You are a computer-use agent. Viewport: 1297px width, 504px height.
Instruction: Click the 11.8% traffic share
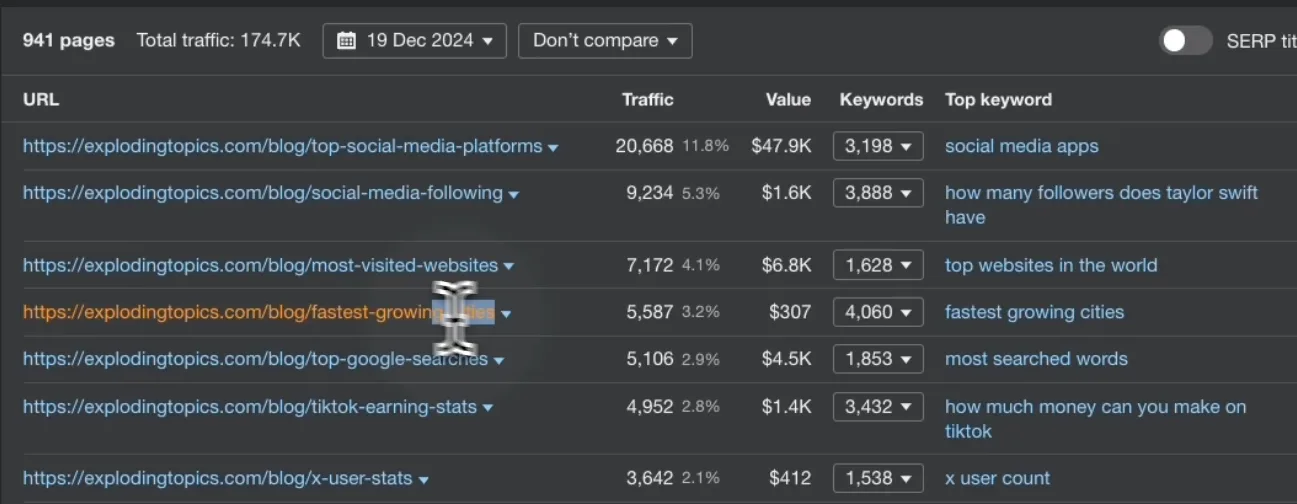tap(705, 146)
